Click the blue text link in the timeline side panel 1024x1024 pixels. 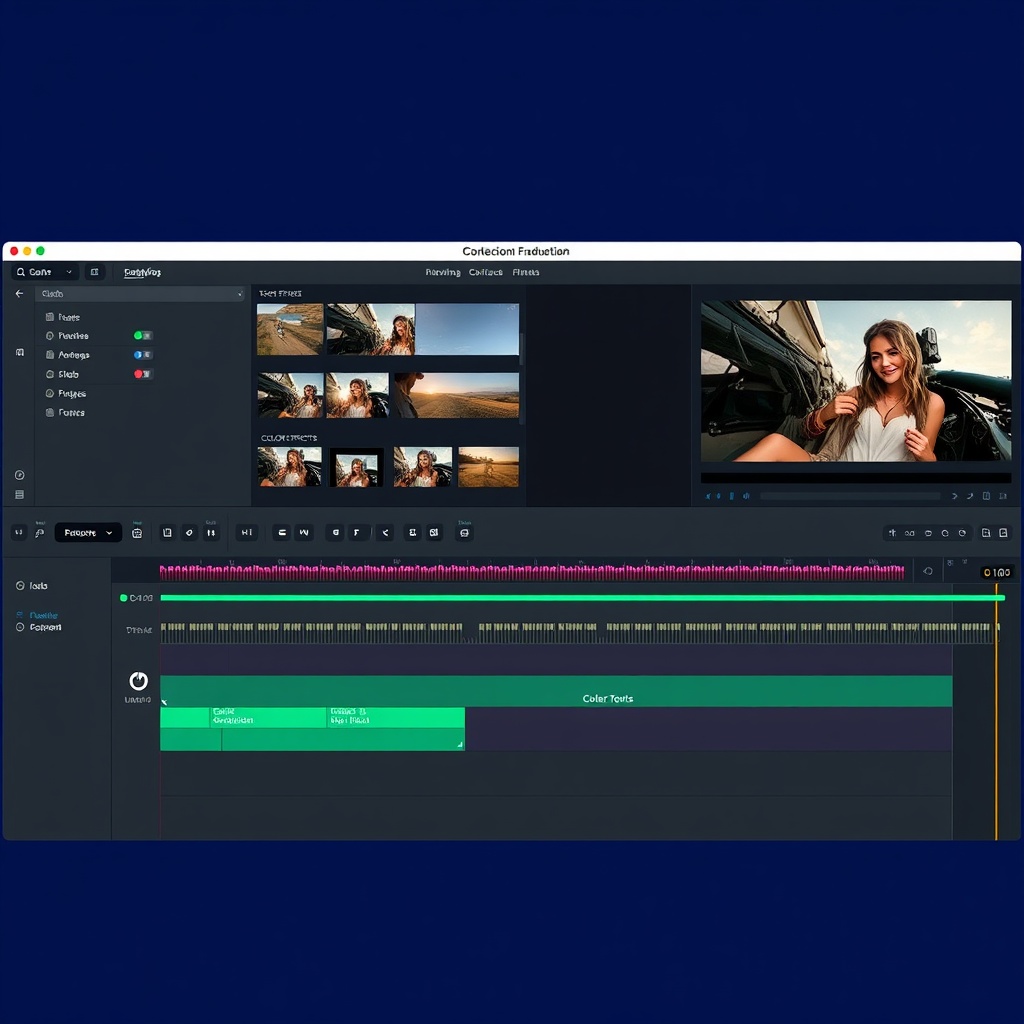pos(44,615)
